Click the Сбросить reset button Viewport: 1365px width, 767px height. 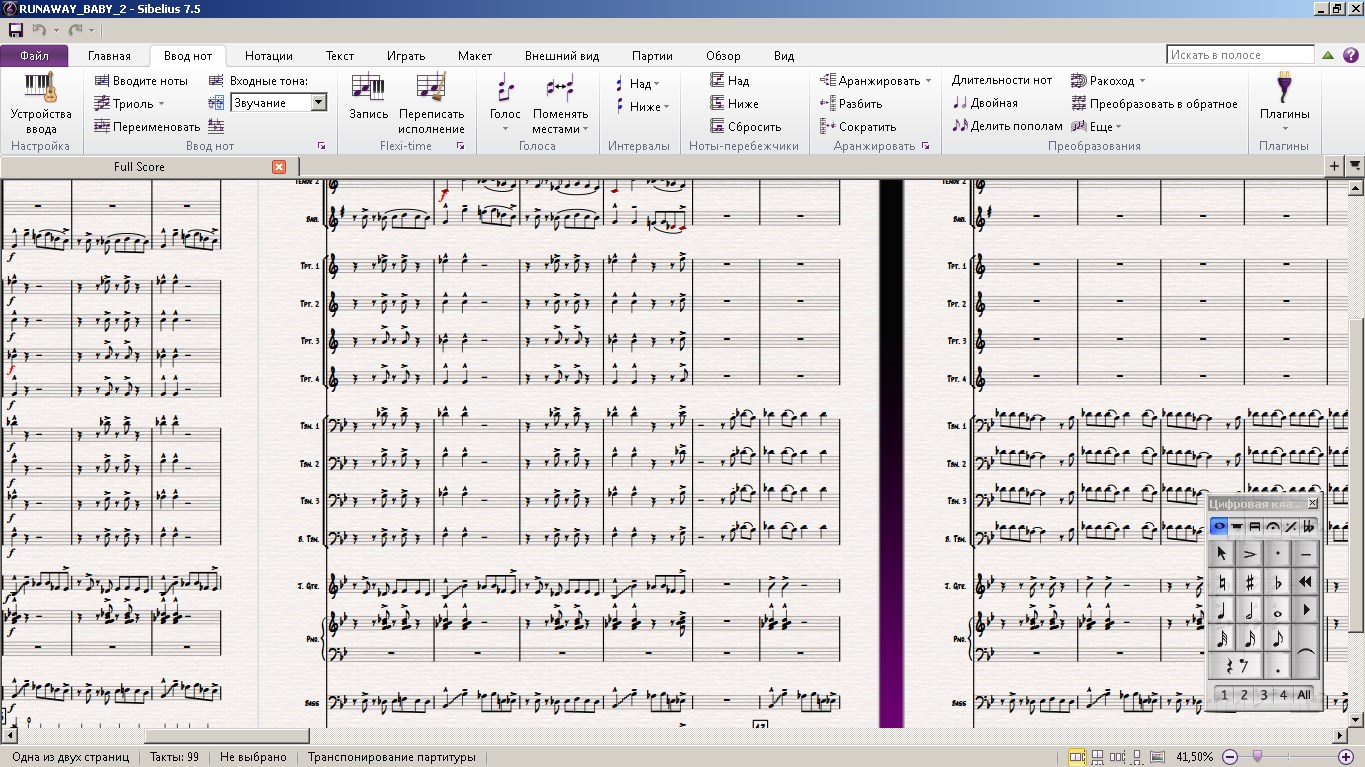point(745,127)
